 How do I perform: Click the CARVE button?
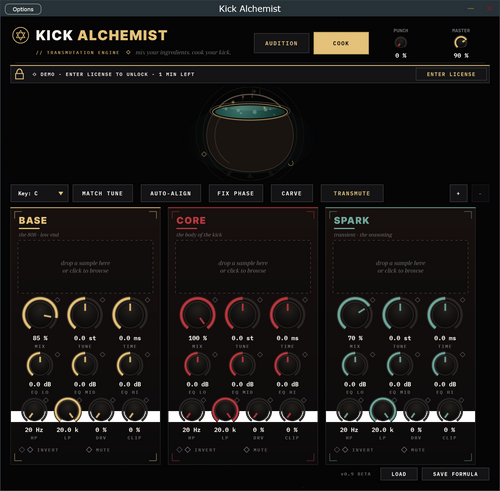coord(292,193)
